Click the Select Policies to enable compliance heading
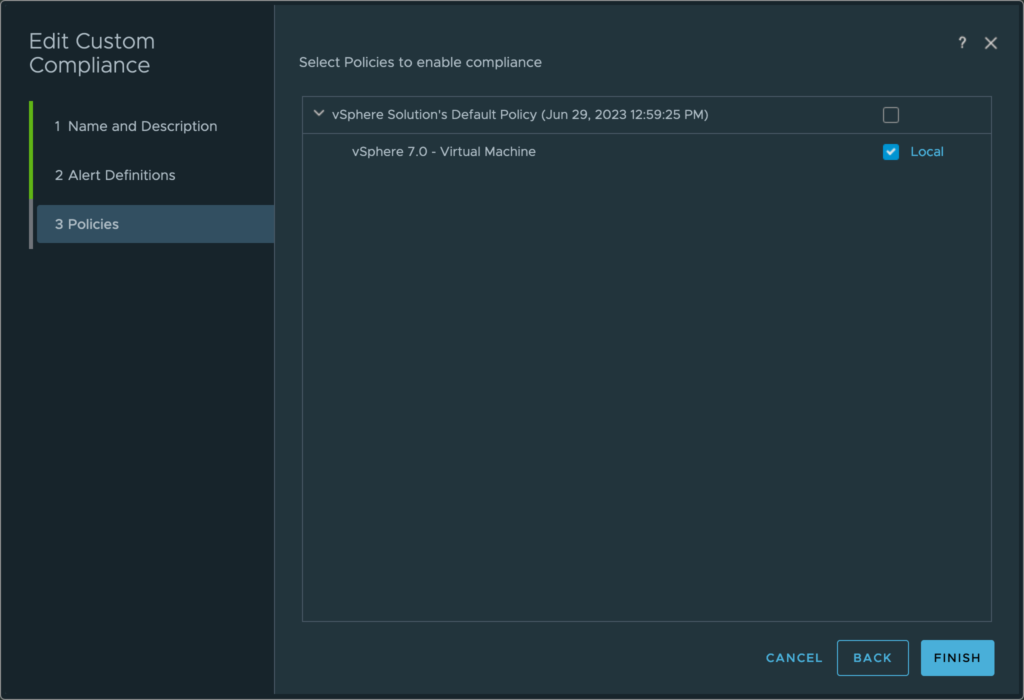Viewport: 1024px width, 700px height. click(x=420, y=62)
